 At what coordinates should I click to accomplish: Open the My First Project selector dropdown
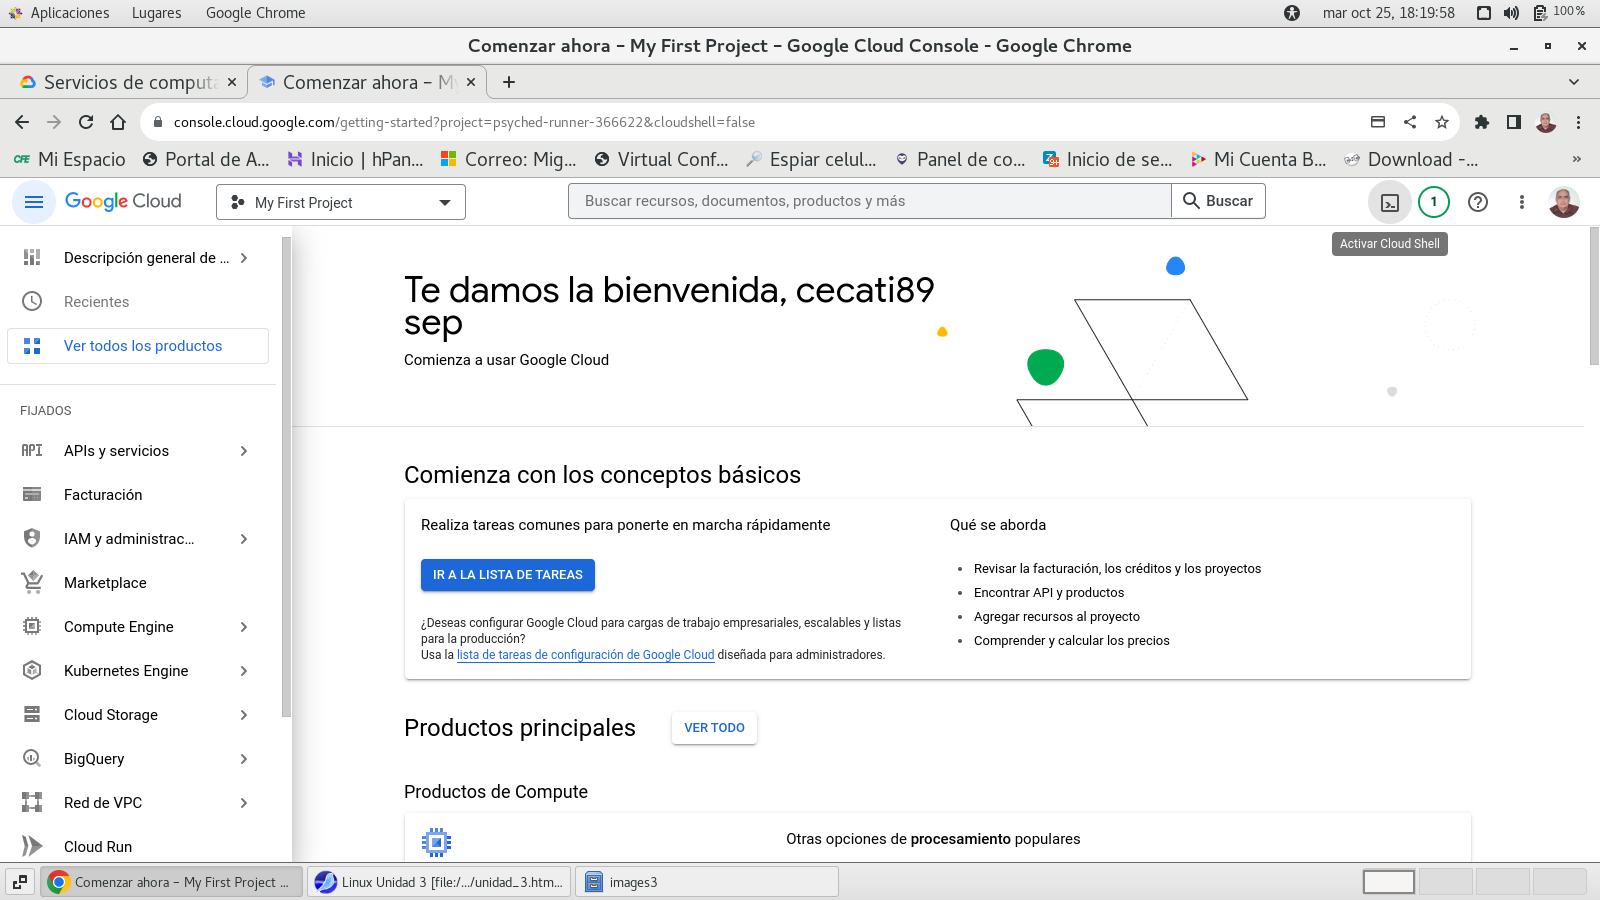341,202
